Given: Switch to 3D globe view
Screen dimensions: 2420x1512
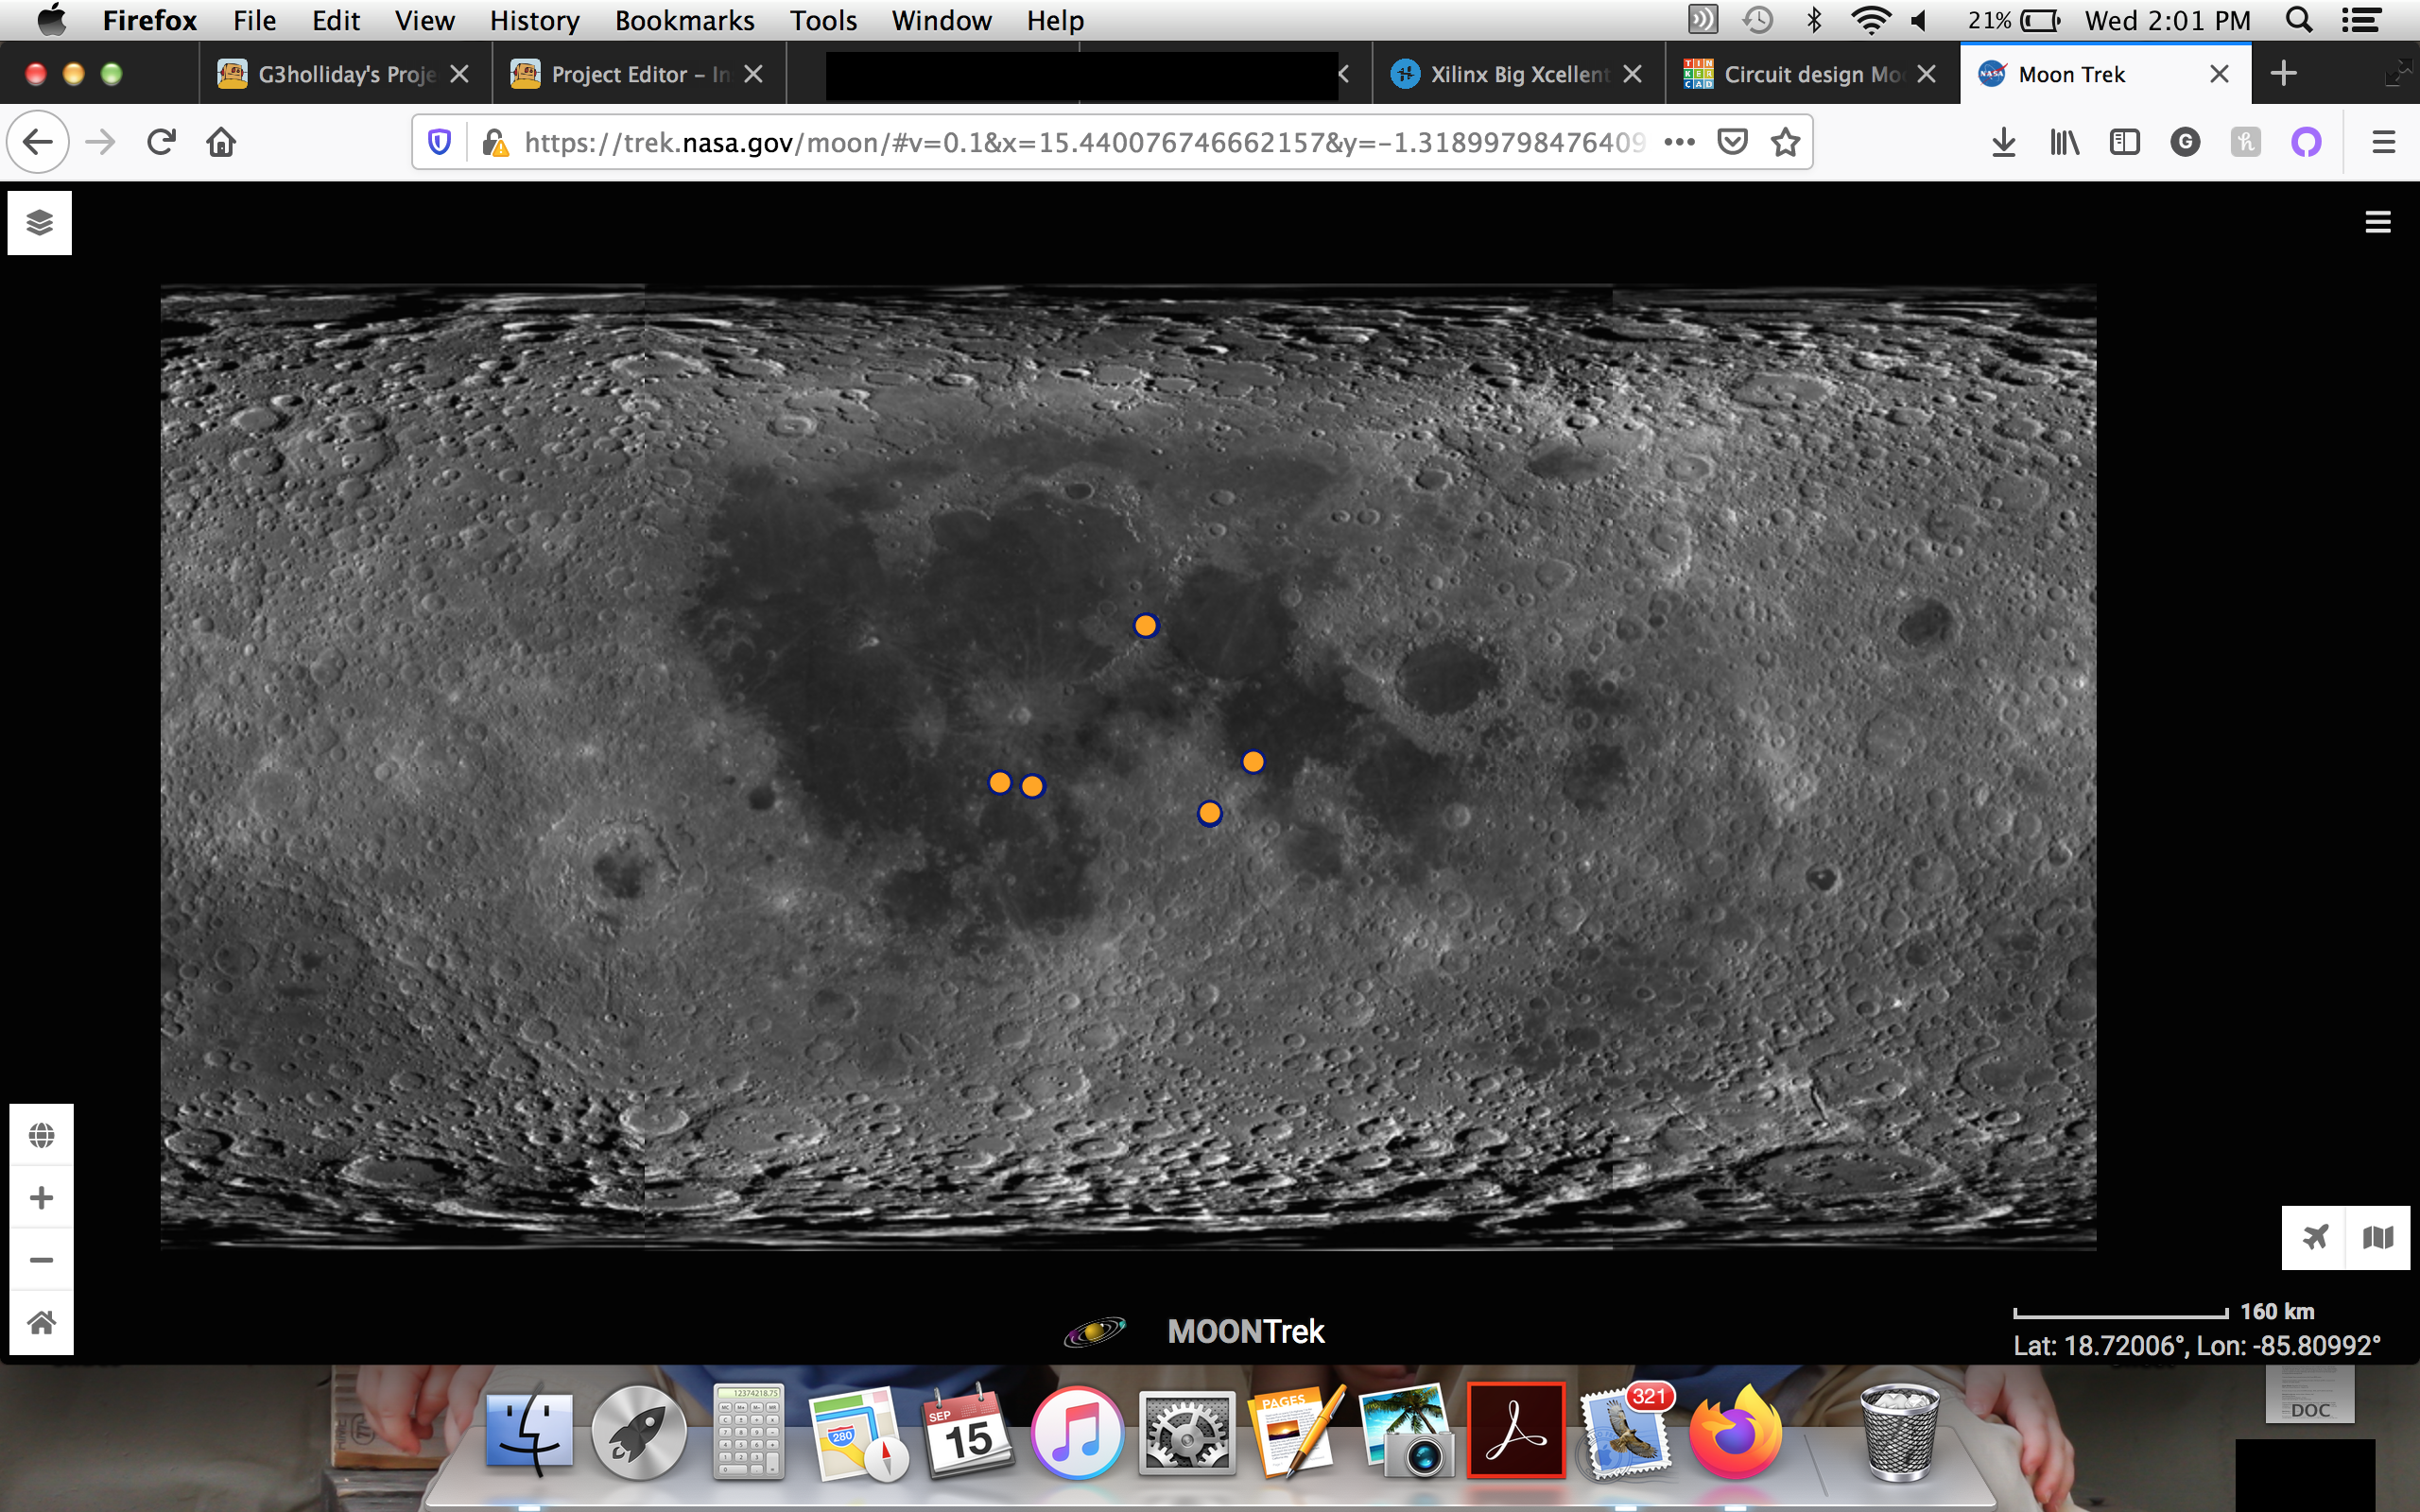Looking at the screenshot, I should pyautogui.click(x=41, y=1134).
